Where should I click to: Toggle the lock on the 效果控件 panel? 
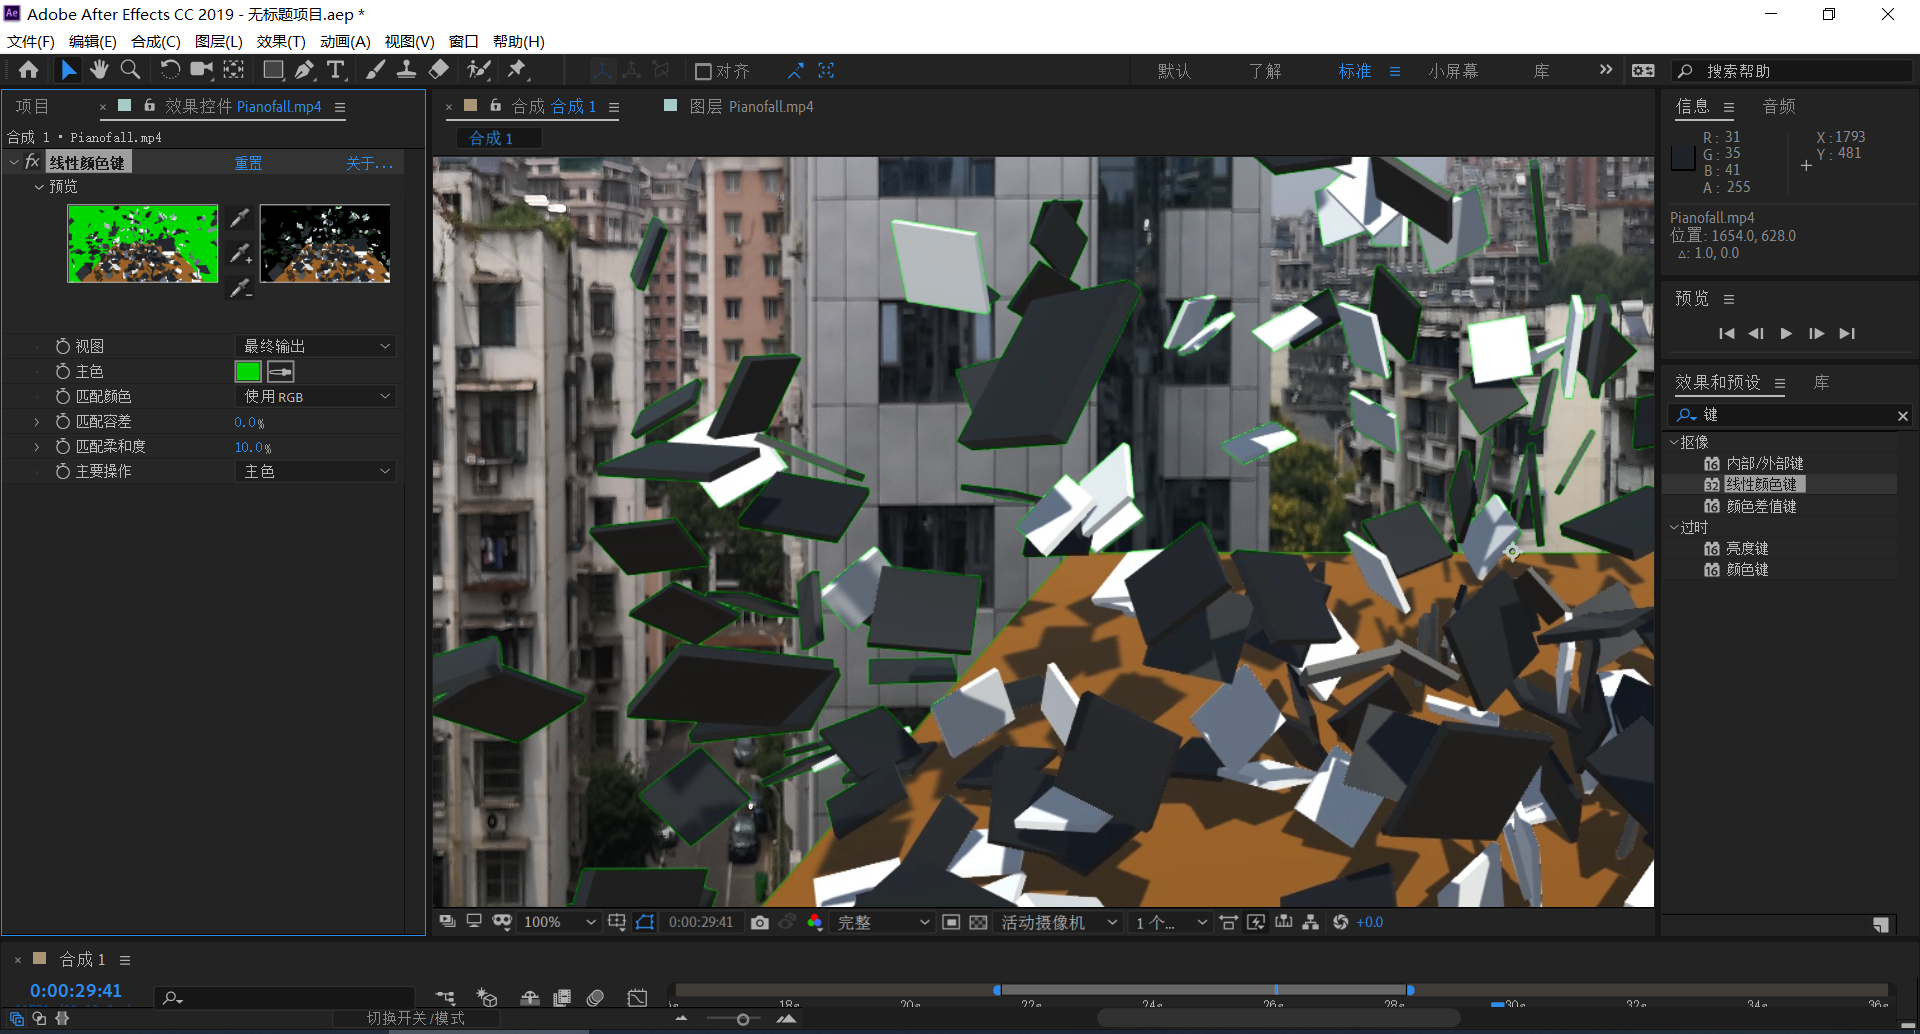coord(149,105)
